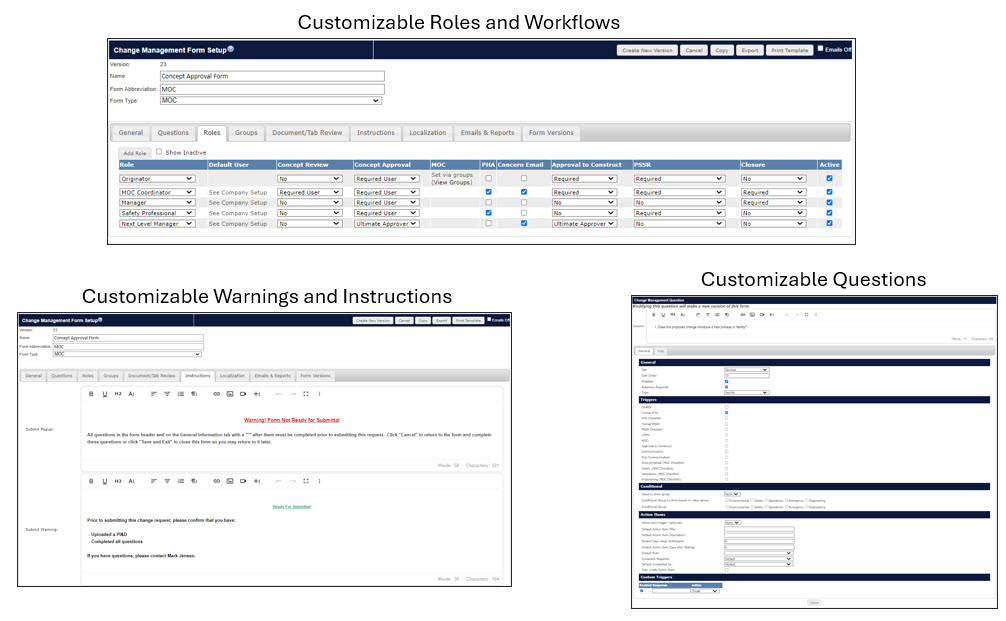Open more options in Submit Popup editor toolbar
This screenshot has width=1006, height=621.
320,394
